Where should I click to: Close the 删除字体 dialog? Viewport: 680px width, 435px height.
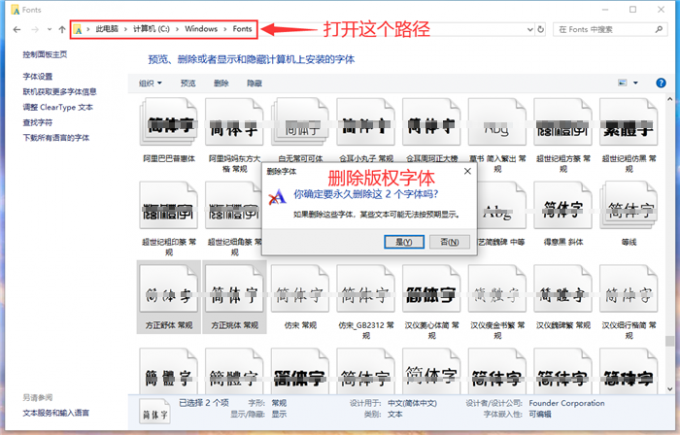tap(468, 171)
